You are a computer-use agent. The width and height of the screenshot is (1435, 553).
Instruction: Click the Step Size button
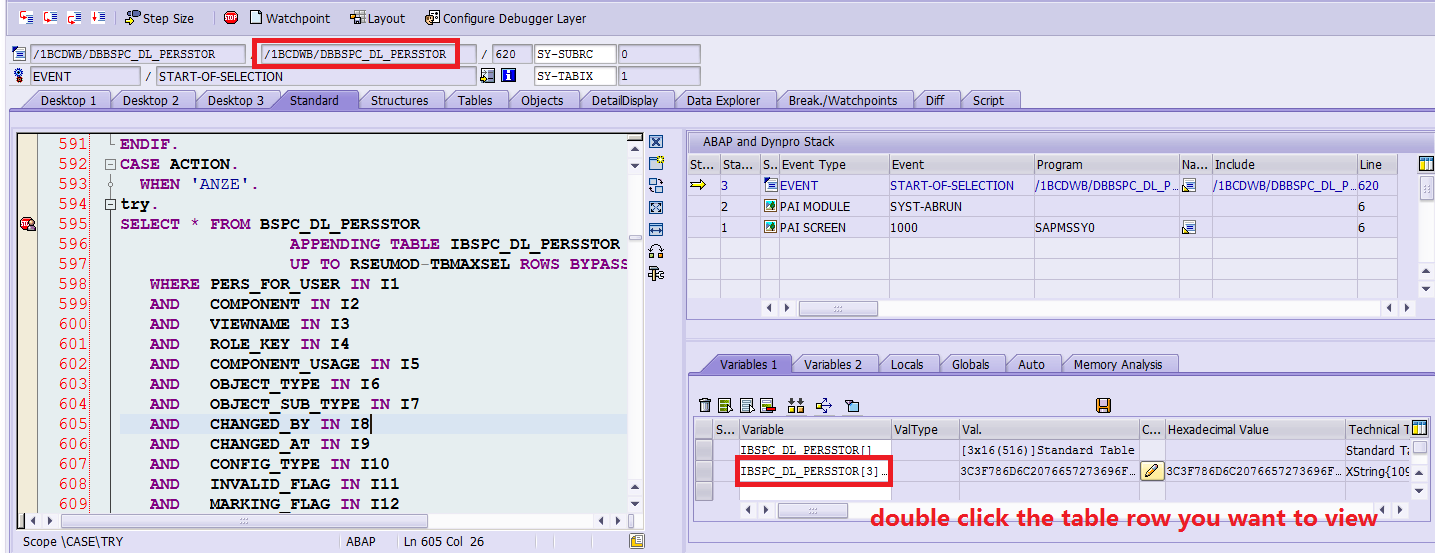coord(160,18)
